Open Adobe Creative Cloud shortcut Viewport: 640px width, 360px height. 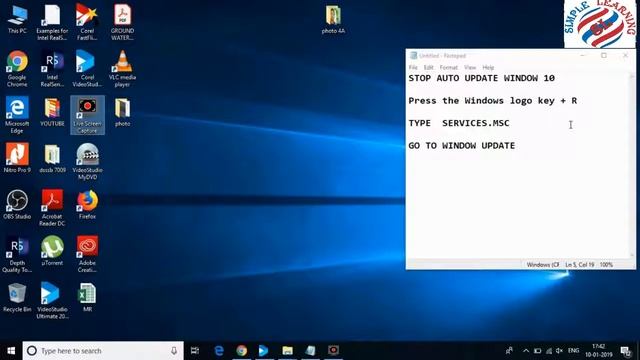pyautogui.click(x=87, y=254)
